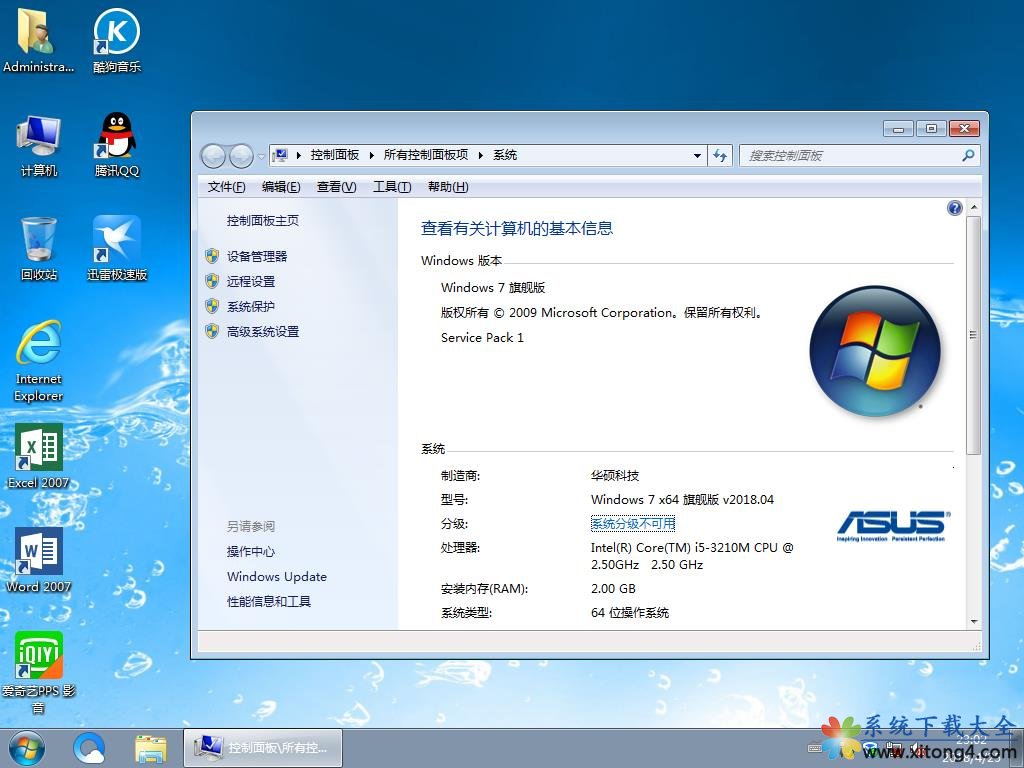
Task: Click the vertical scrollbar thumb
Action: click(x=973, y=335)
